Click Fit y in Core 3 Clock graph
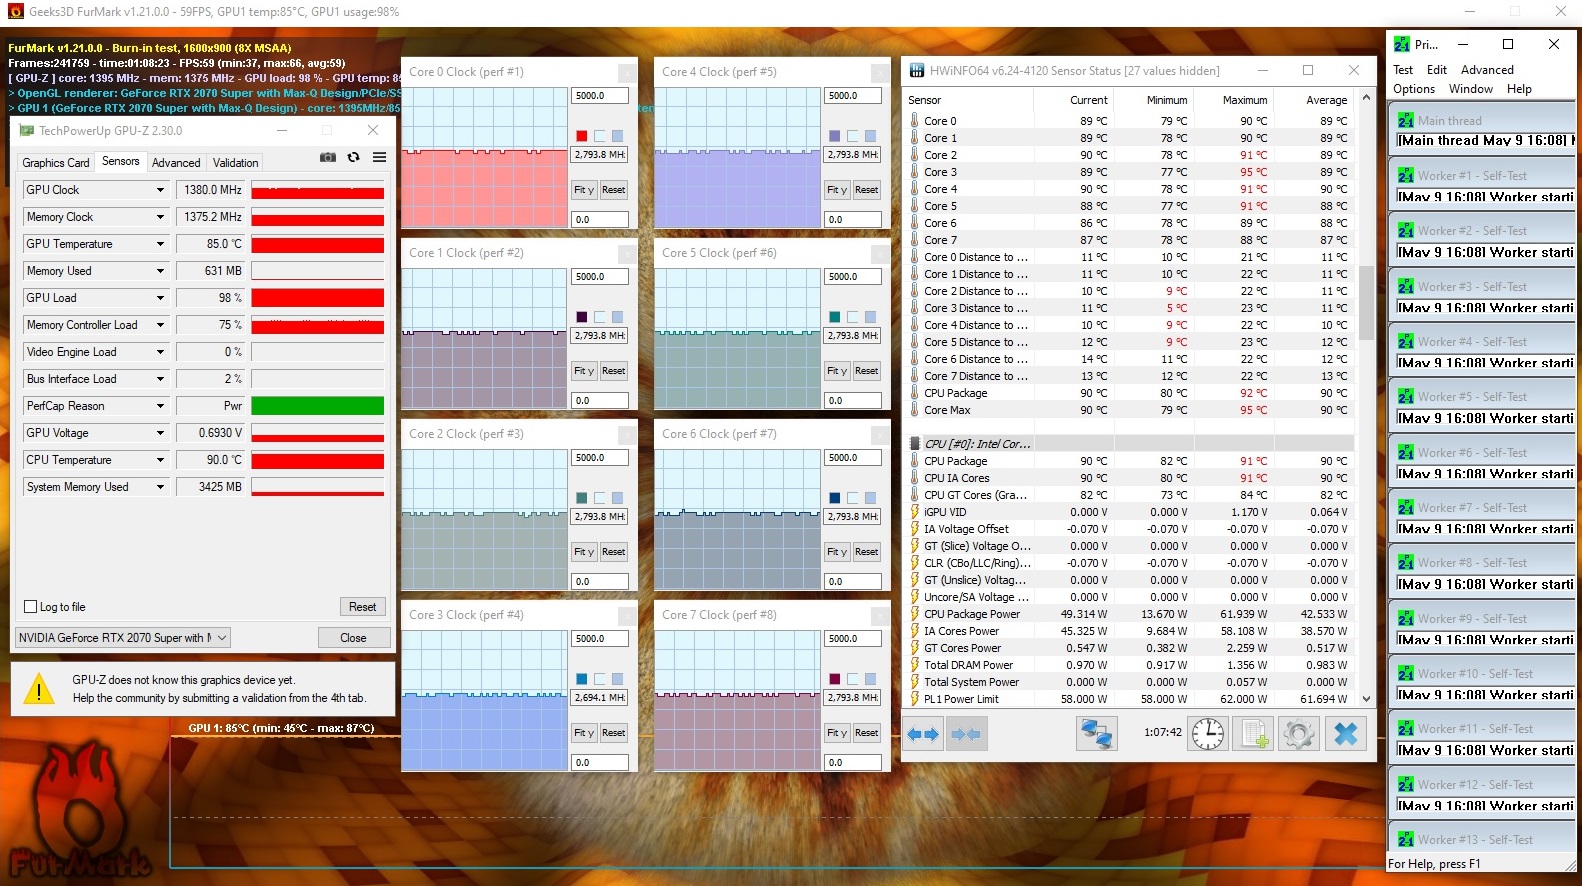1582x886 pixels. [x=584, y=733]
